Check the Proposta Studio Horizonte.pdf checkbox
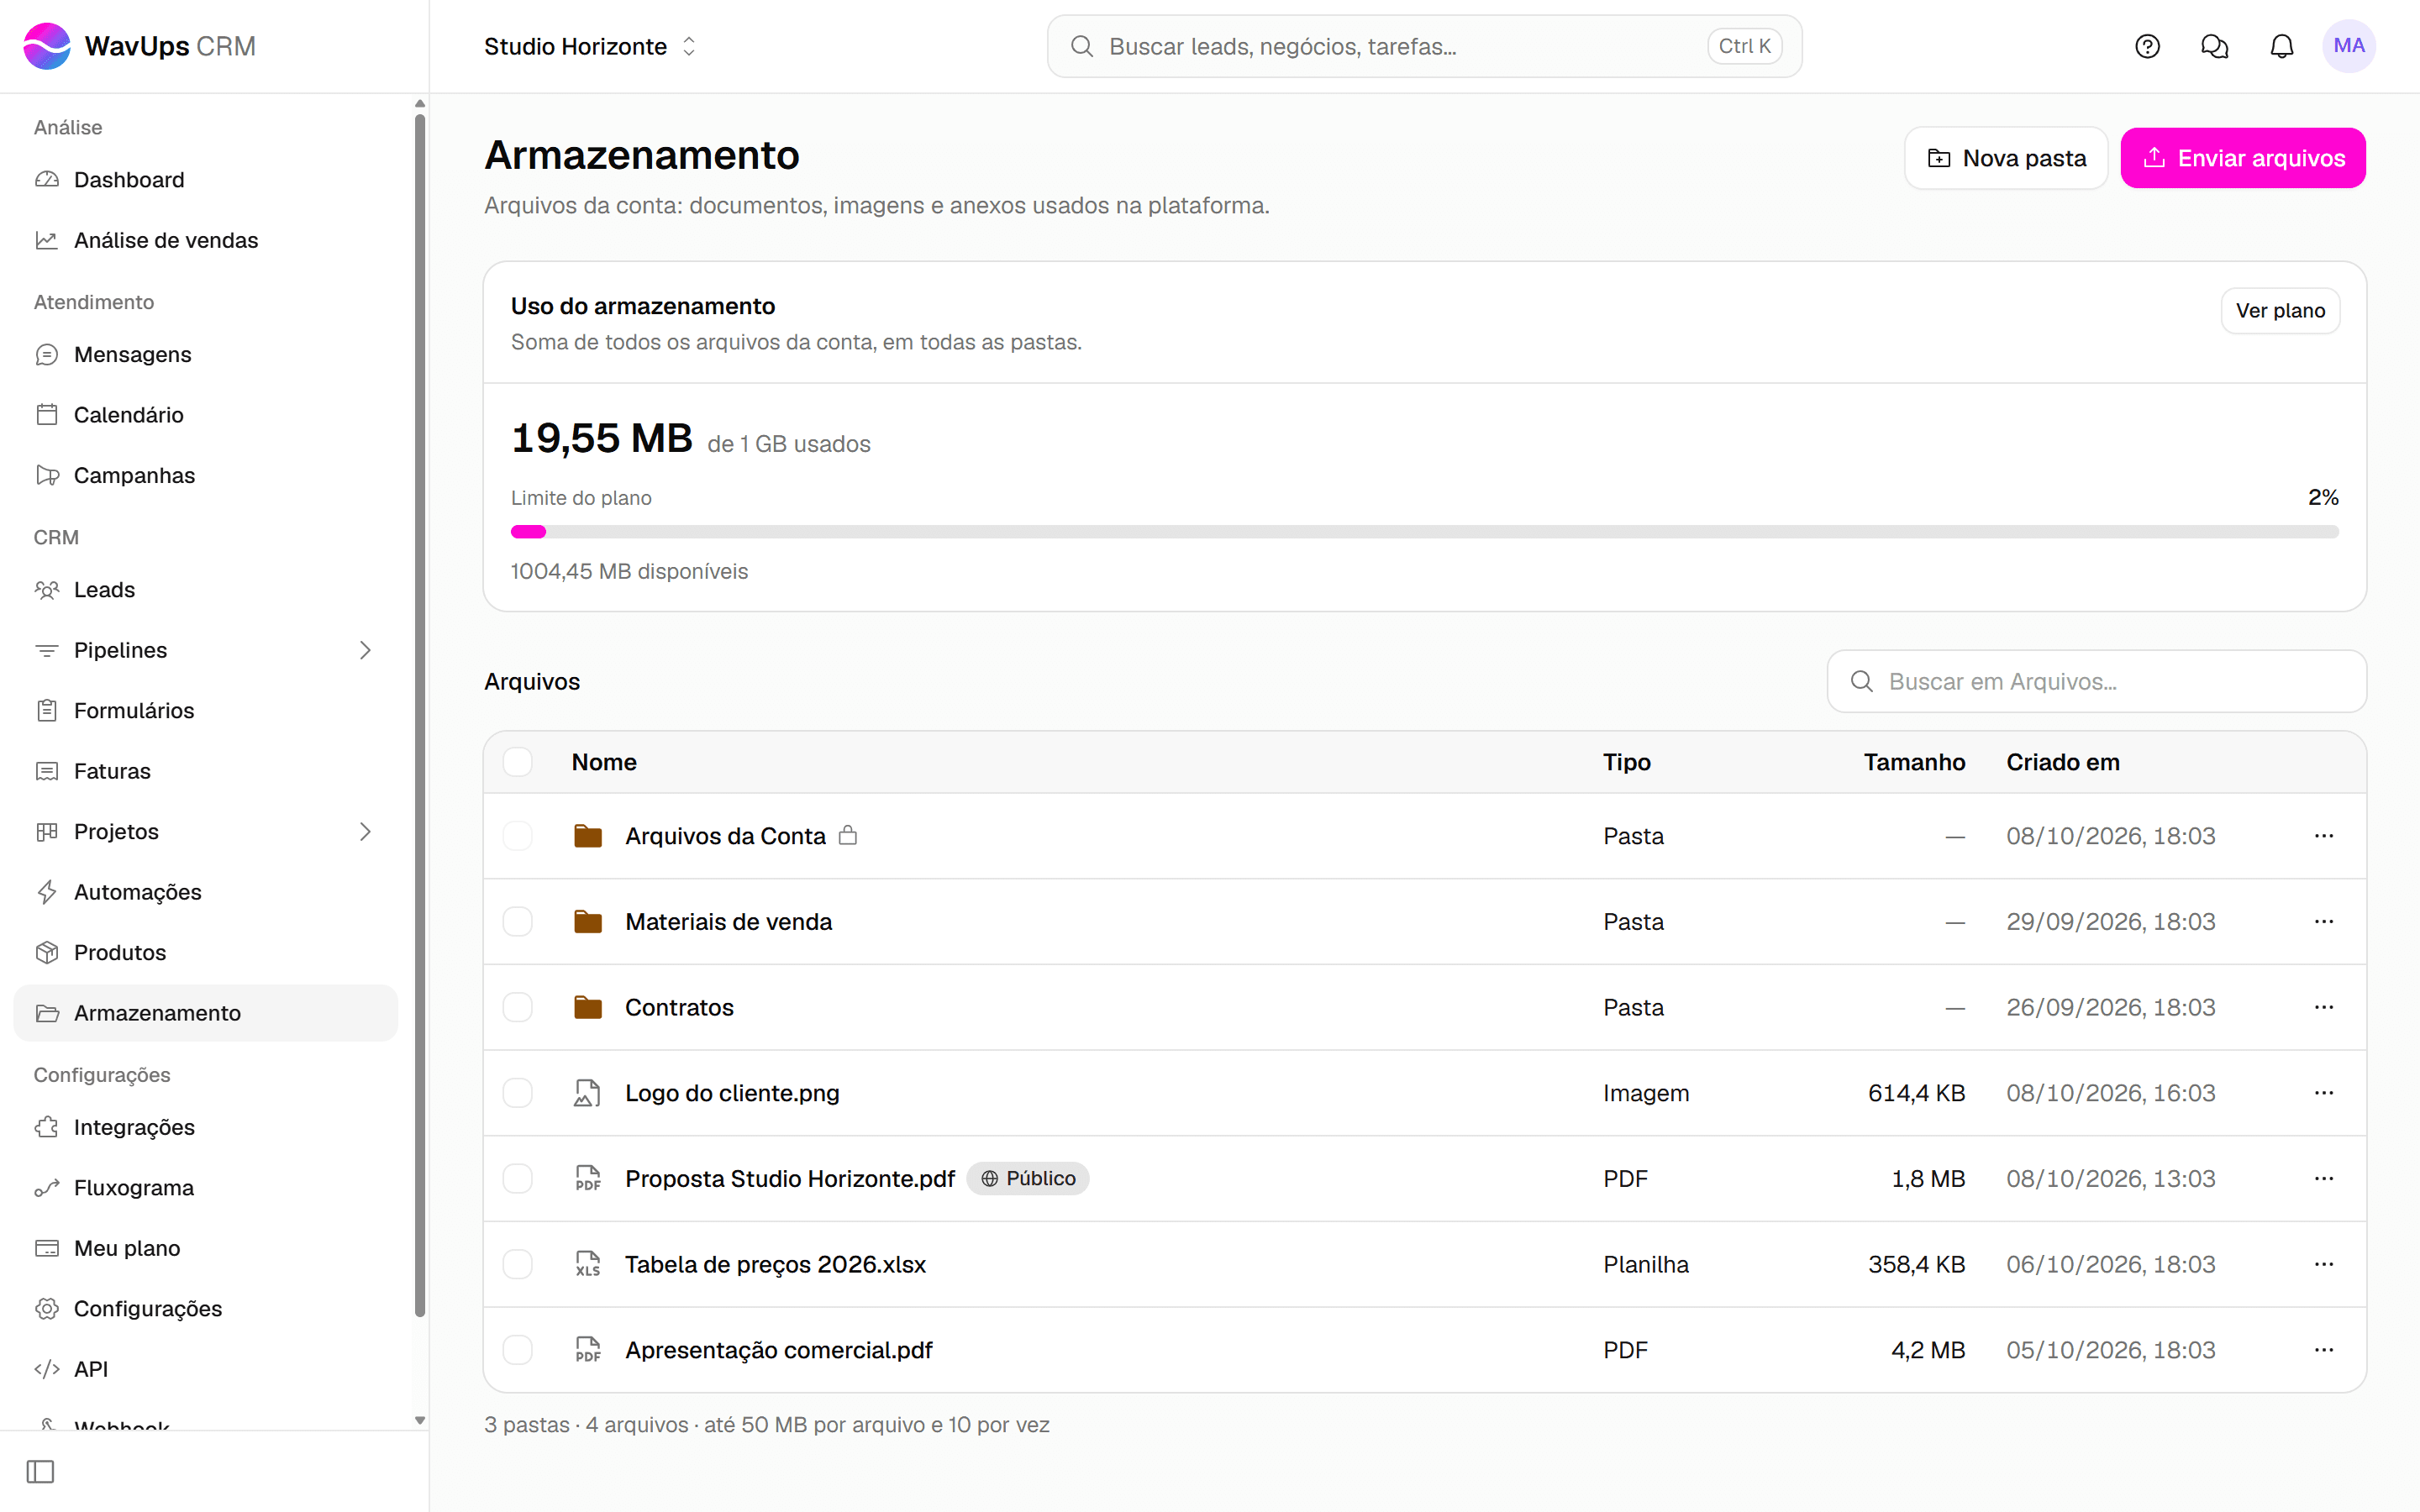 click(x=517, y=1178)
